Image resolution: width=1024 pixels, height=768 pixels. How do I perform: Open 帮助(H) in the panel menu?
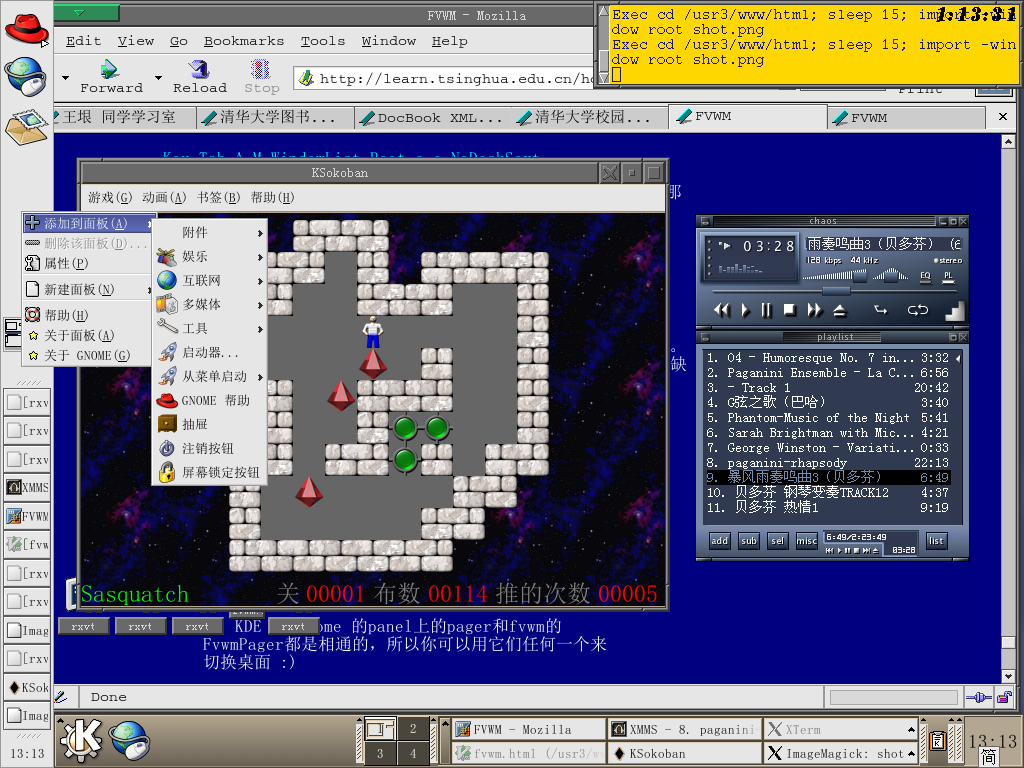(88, 315)
